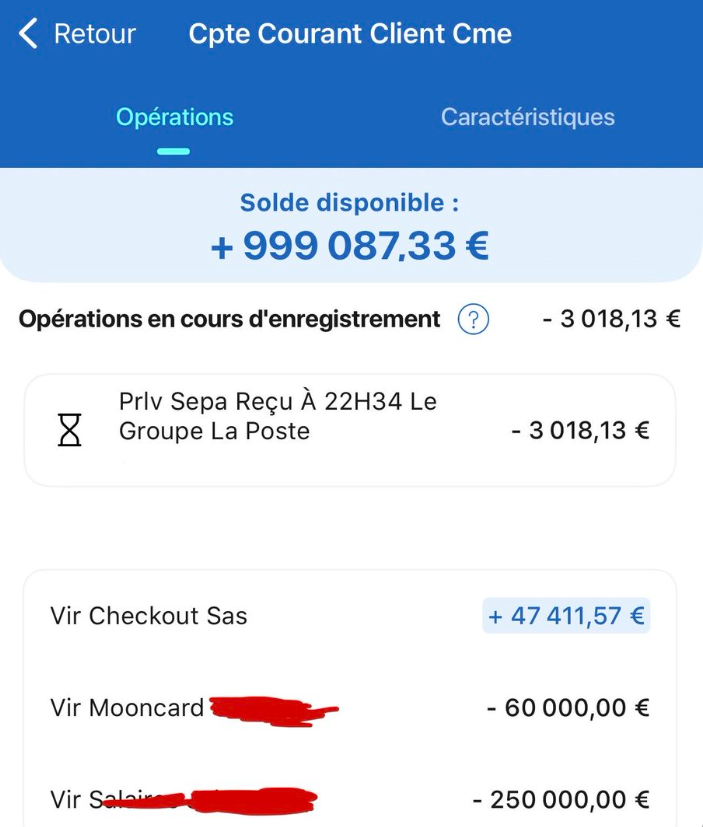703x827 pixels.
Task: Click the -250 000,00 € amount
Action: 561,800
